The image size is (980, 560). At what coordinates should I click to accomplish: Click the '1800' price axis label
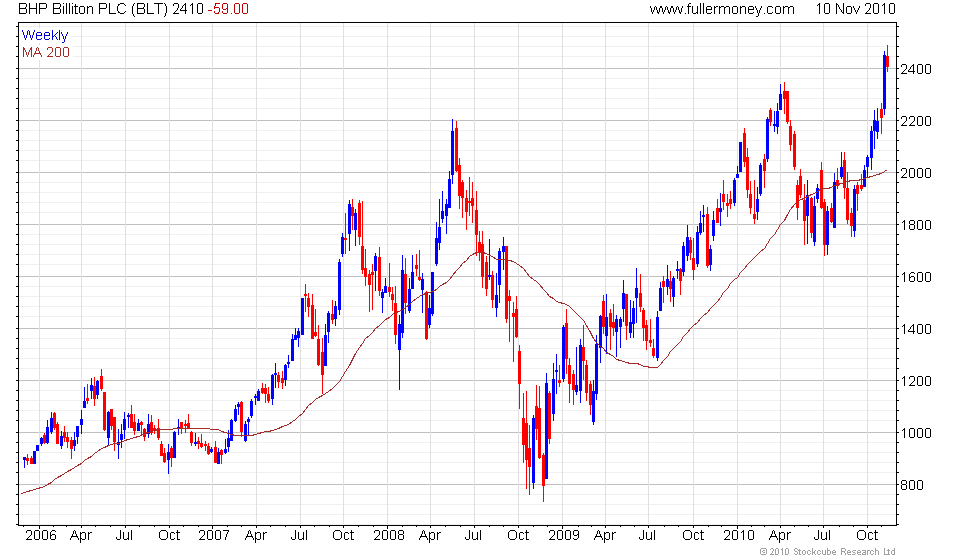point(916,225)
